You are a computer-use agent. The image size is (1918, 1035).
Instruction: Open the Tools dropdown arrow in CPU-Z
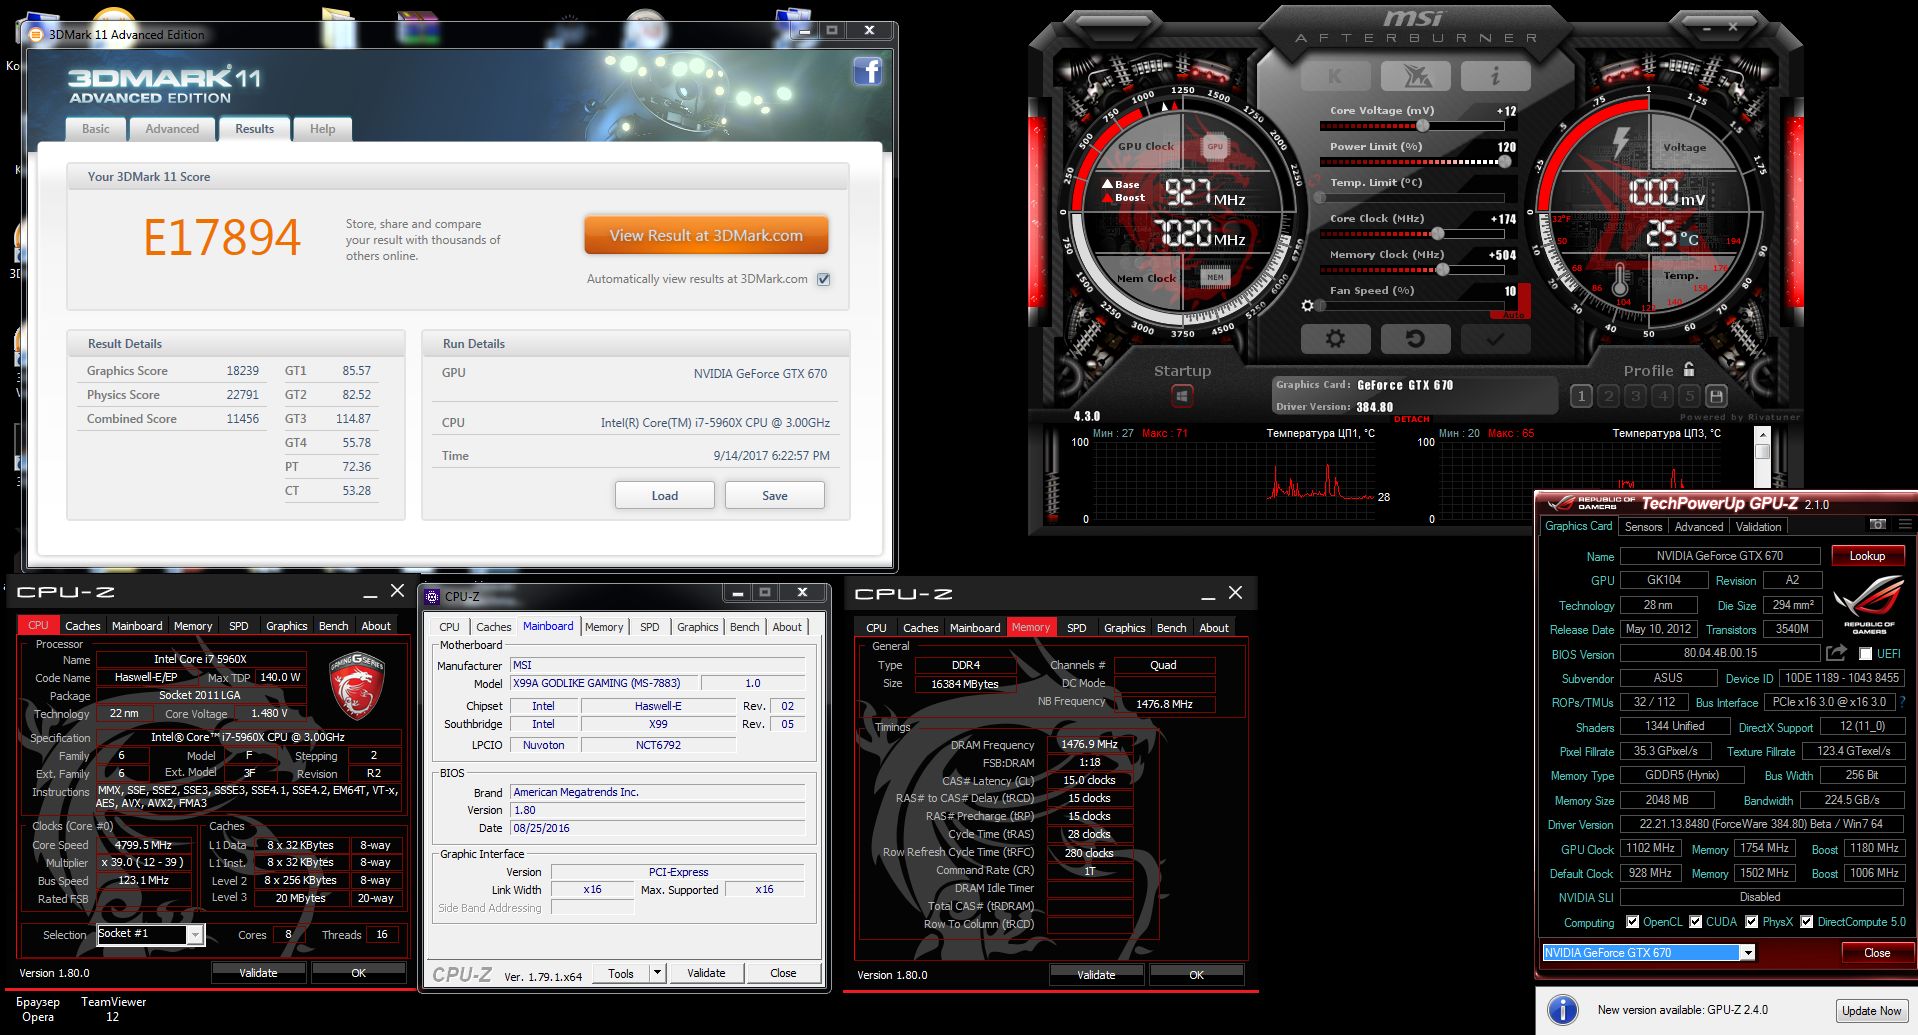657,972
